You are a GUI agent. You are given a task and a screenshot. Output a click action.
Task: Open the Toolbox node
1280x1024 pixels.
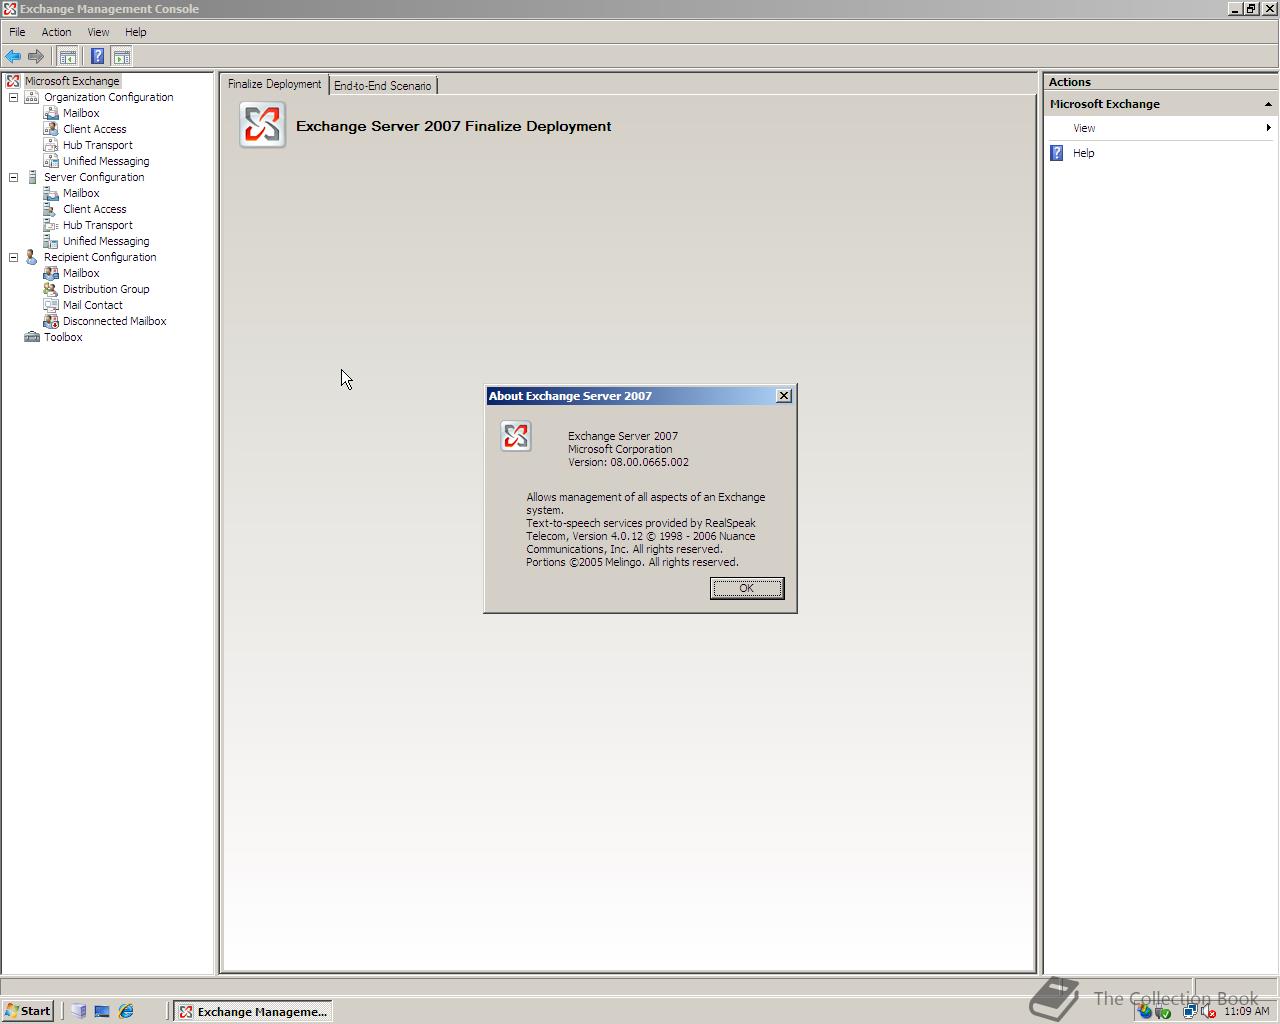click(63, 337)
